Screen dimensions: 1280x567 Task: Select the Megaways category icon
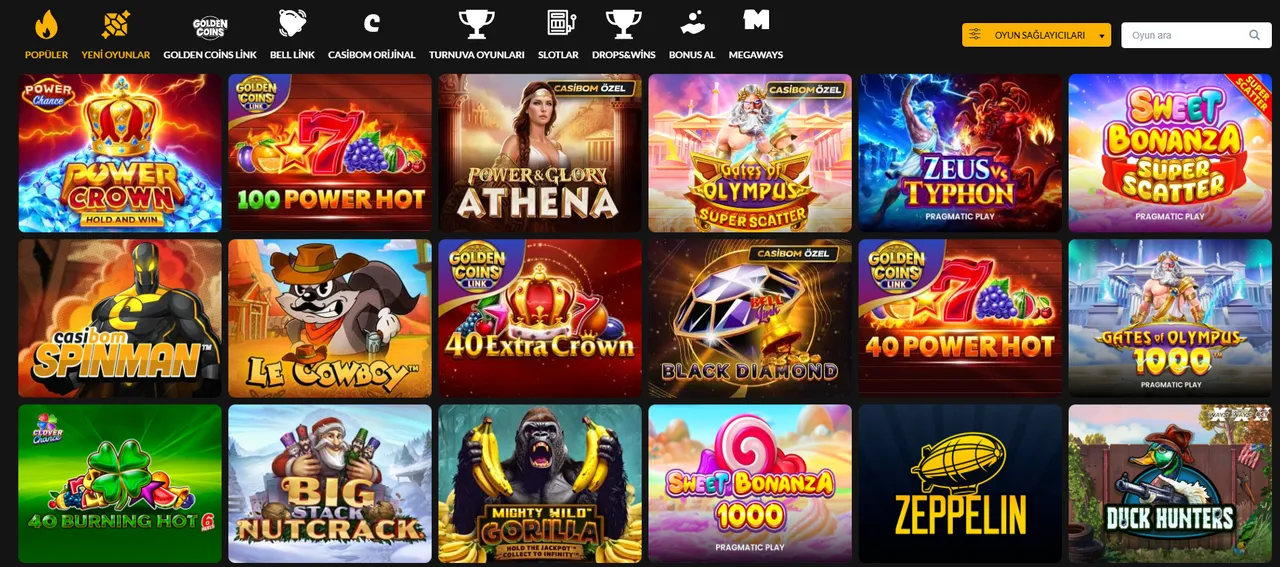coord(756,20)
